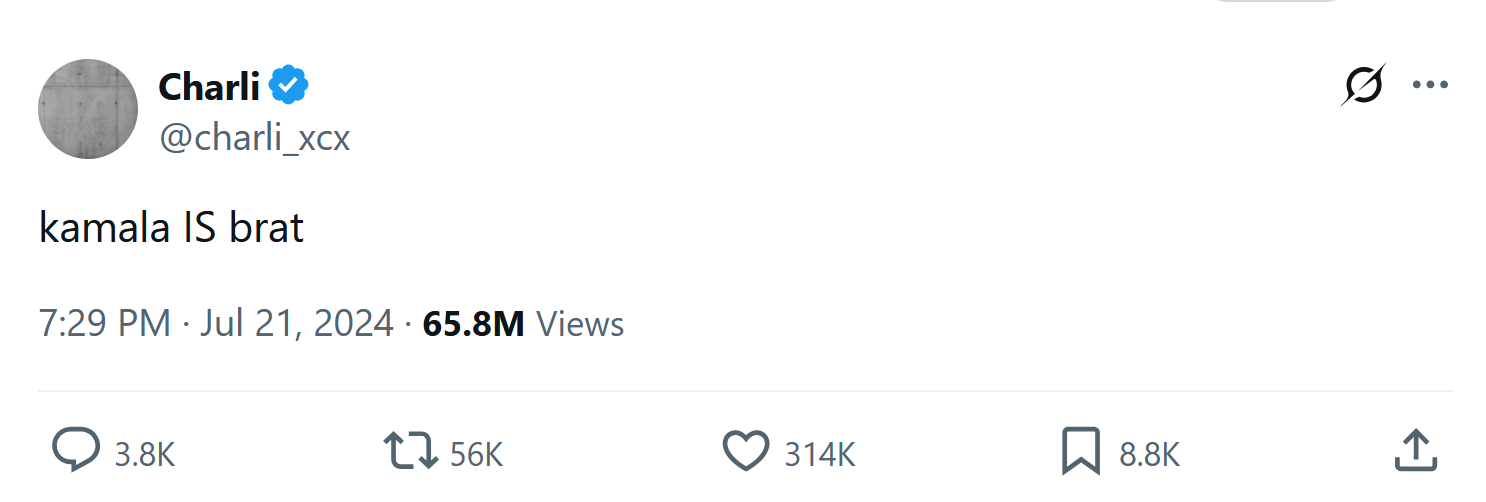Image resolution: width=1486 pixels, height=502 pixels.
Task: Click the 314K likes count
Action: (x=820, y=455)
